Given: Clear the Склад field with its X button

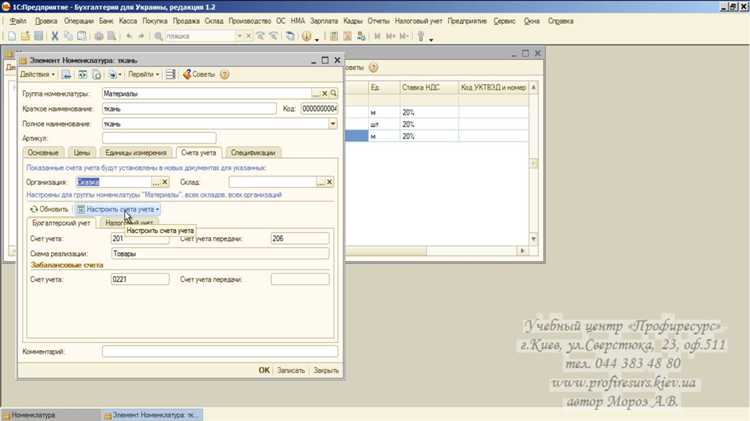Looking at the screenshot, I should pos(330,182).
